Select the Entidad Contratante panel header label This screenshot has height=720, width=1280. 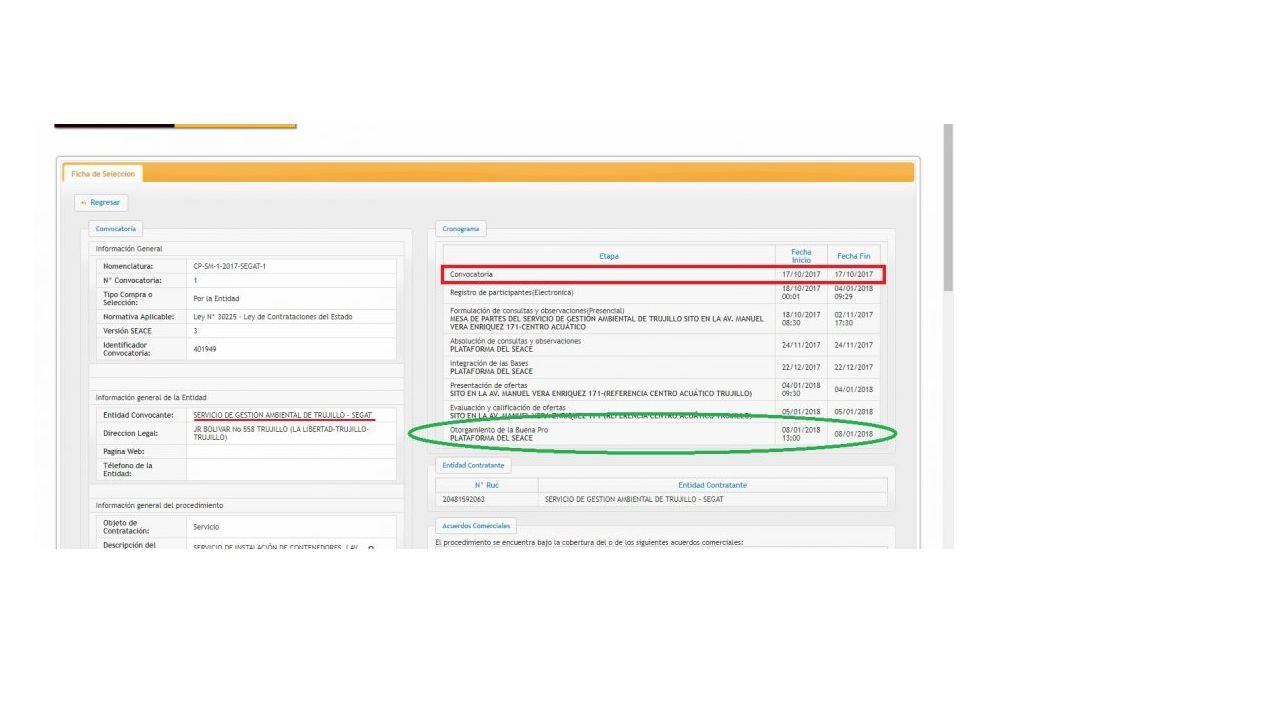473,465
